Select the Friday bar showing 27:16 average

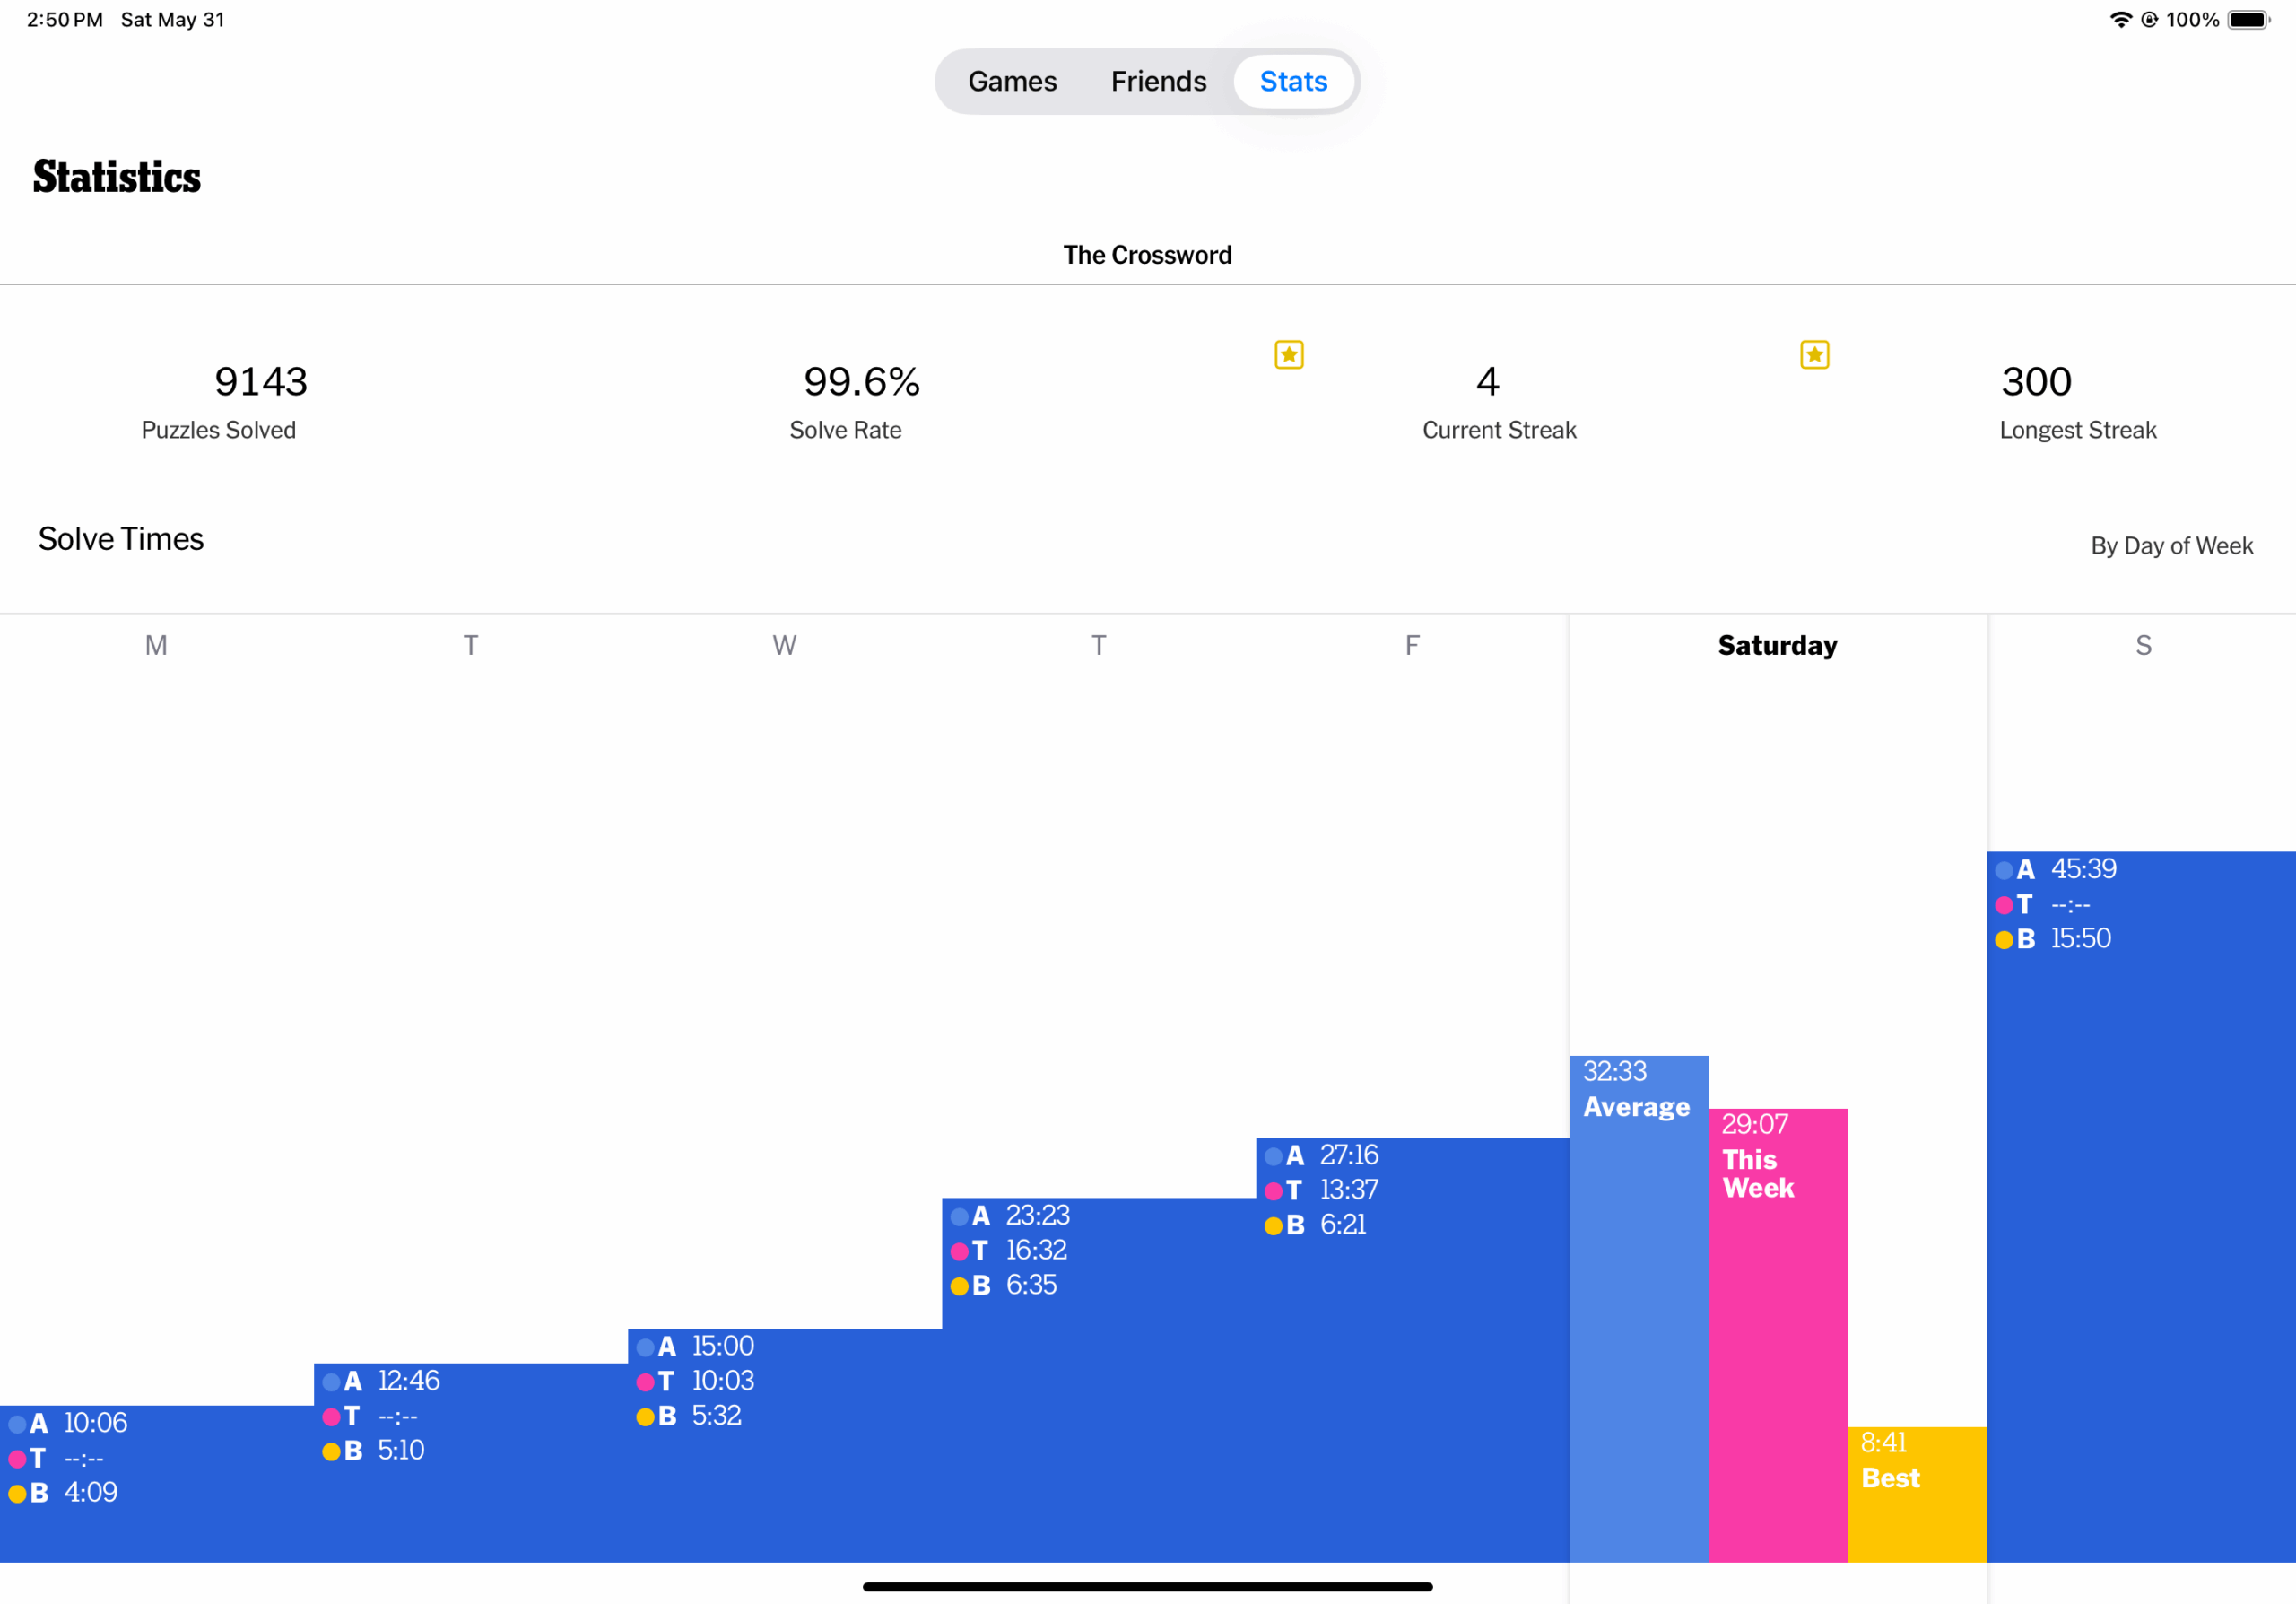1412,1350
